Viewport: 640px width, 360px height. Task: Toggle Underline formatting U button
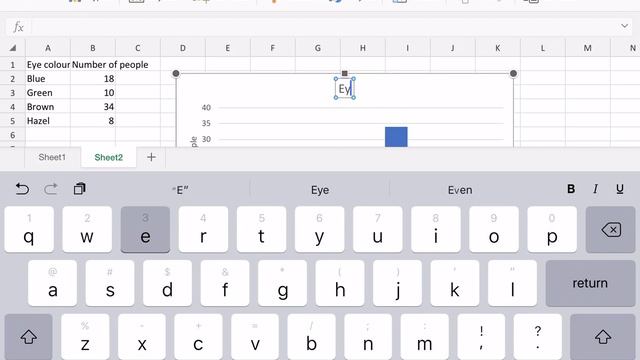[620, 189]
